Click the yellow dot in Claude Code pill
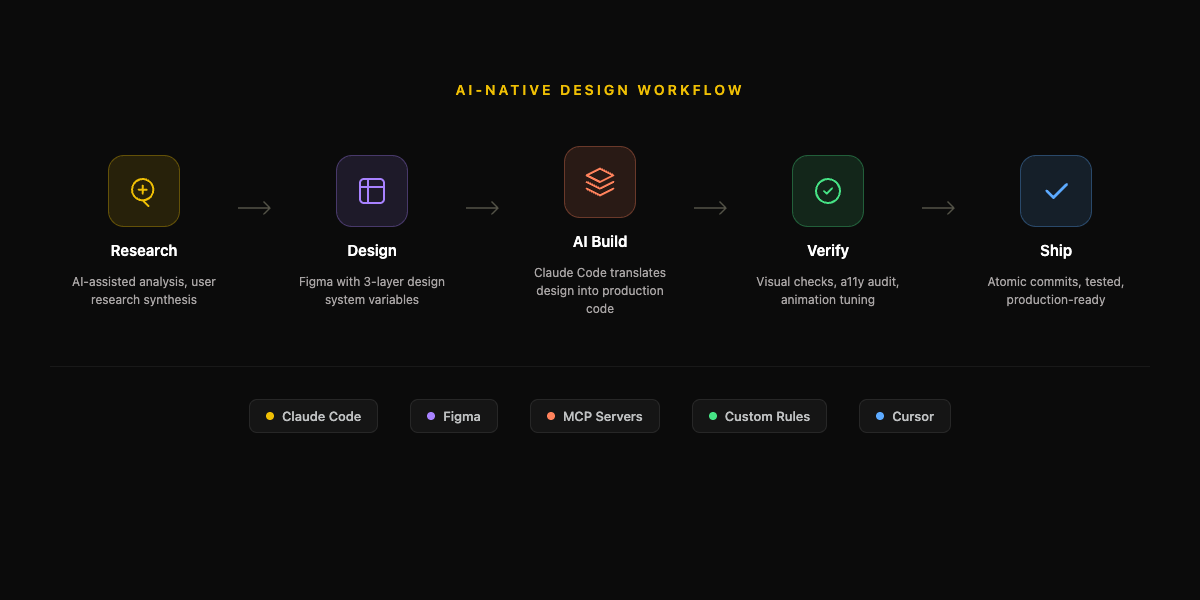 pos(268,416)
